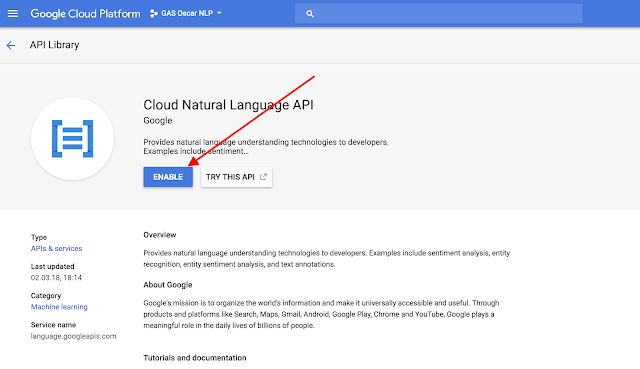Go back using the API Library arrow
The image size is (640, 369).
(11, 45)
